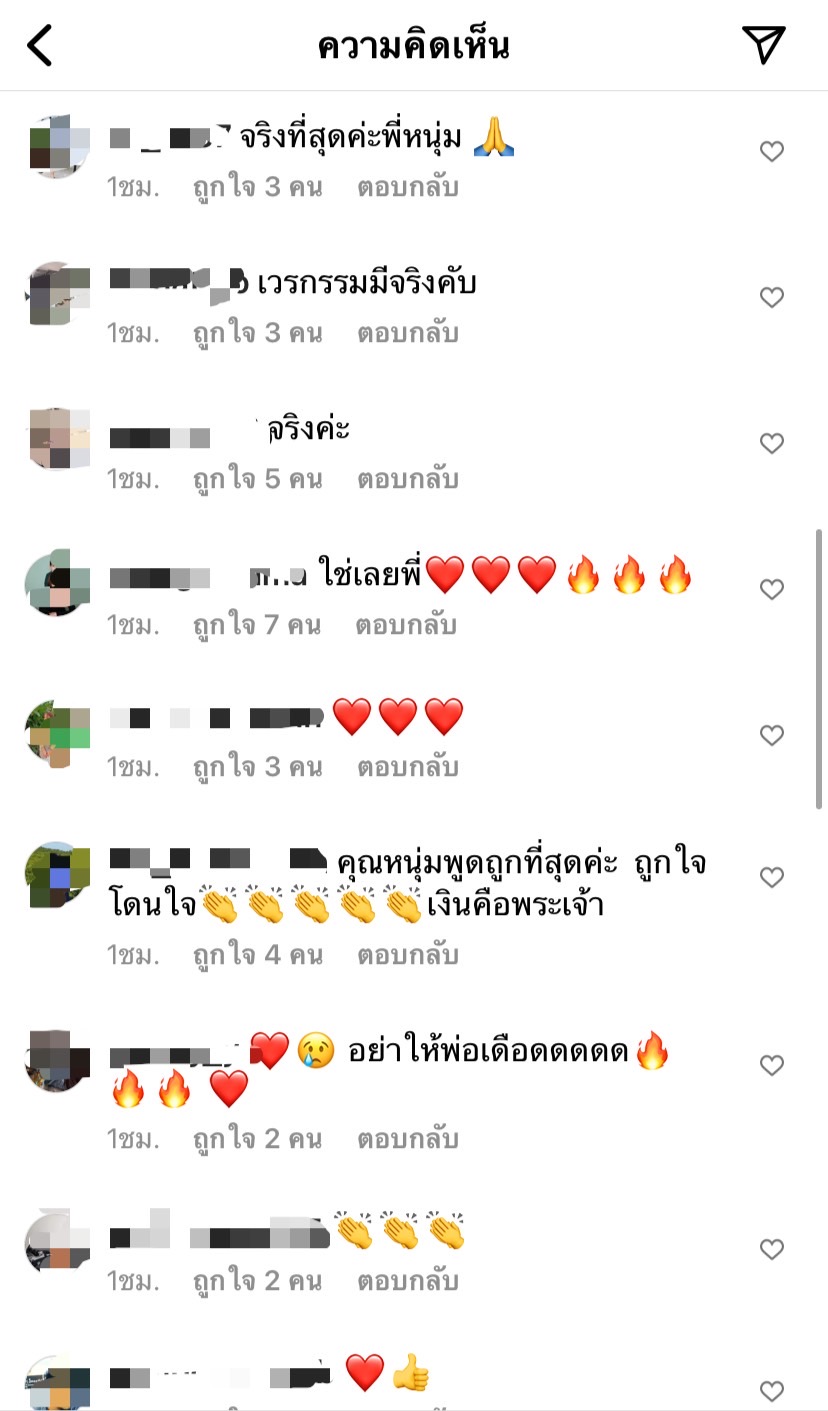Image resolution: width=828 pixels, height=1411 pixels.
Task: Like the "ใช่เลยพี่" comment with heart icon
Action: [772, 590]
